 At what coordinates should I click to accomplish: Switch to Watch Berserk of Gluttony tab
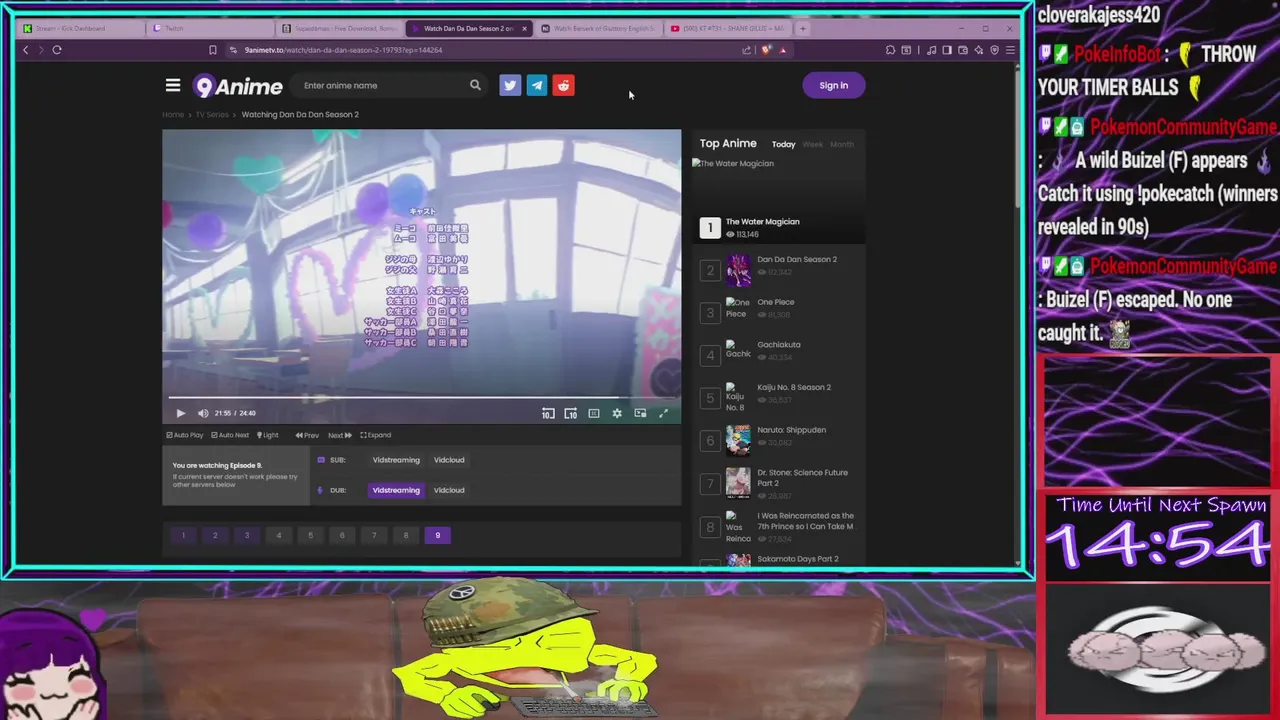598,28
